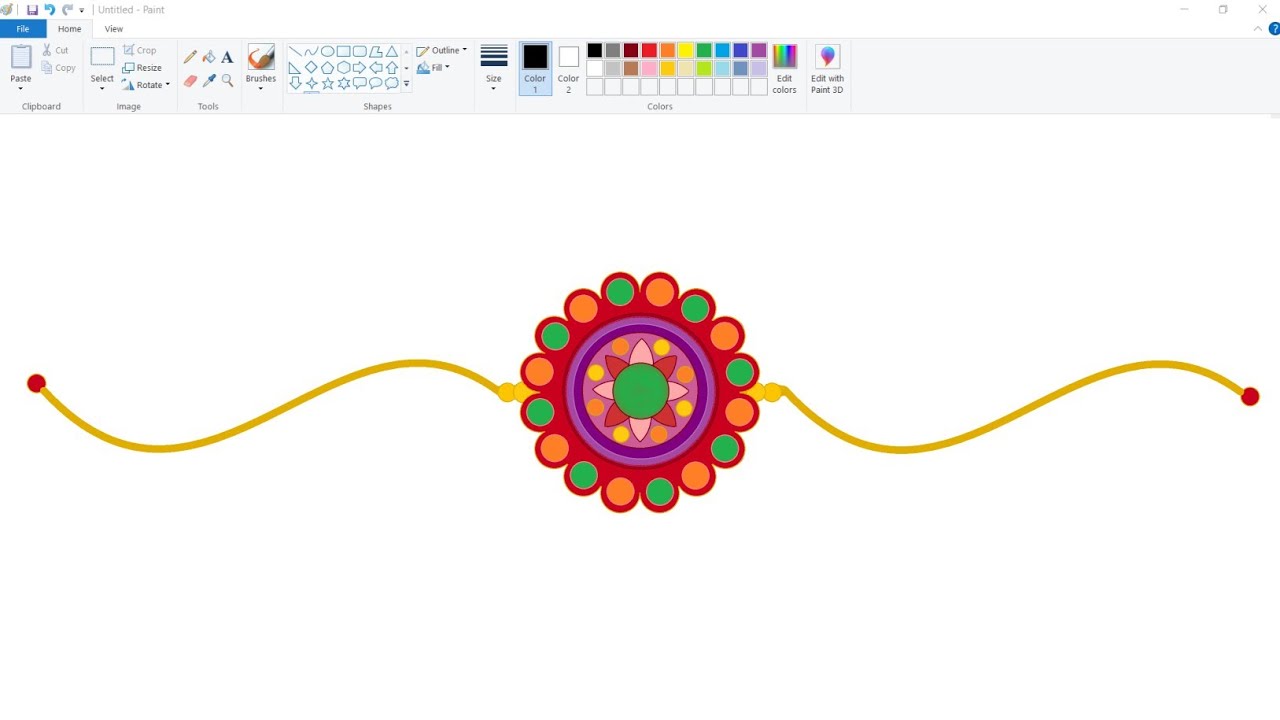
Task: Open Customize Quick Access Toolbar arrow
Action: pos(82,10)
